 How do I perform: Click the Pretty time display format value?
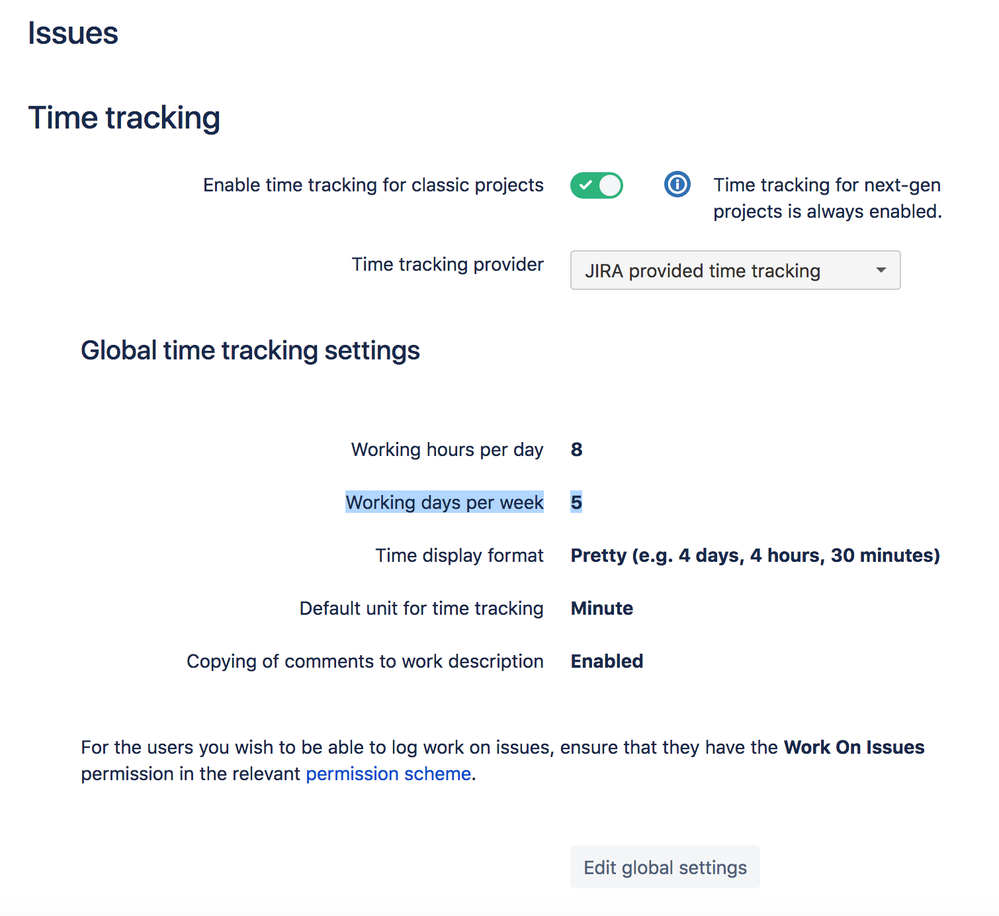[754, 555]
